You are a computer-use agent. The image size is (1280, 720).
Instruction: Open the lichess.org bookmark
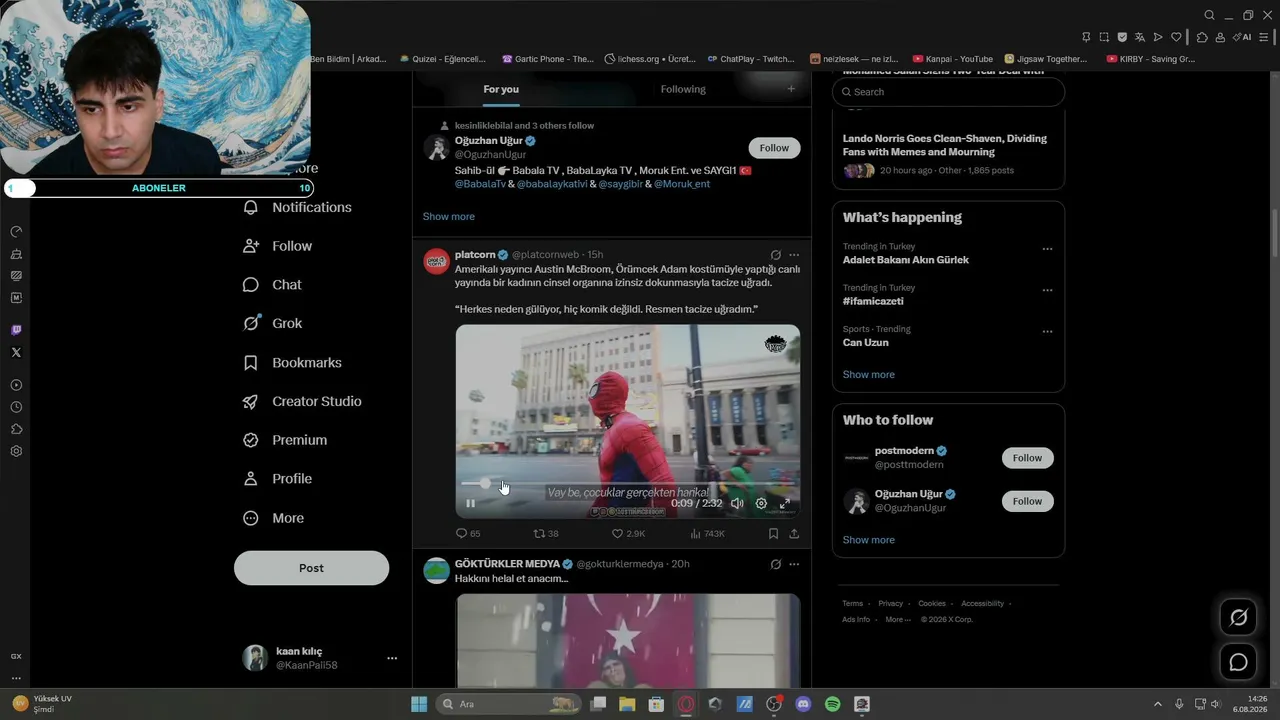[x=652, y=59]
